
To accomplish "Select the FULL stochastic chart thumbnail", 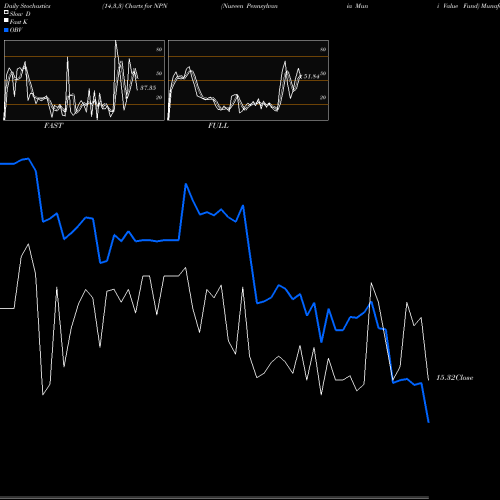I will (x=248, y=80).
